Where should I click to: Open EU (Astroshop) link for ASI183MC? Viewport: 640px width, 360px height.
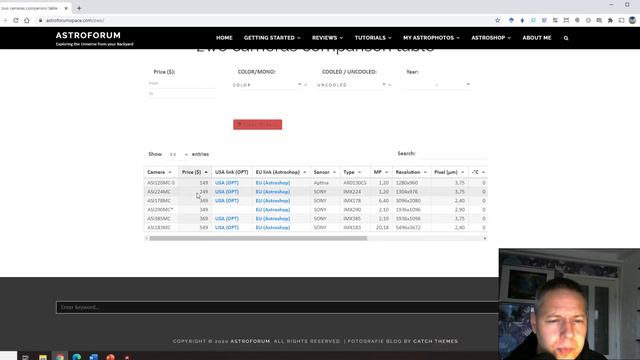click(x=273, y=228)
